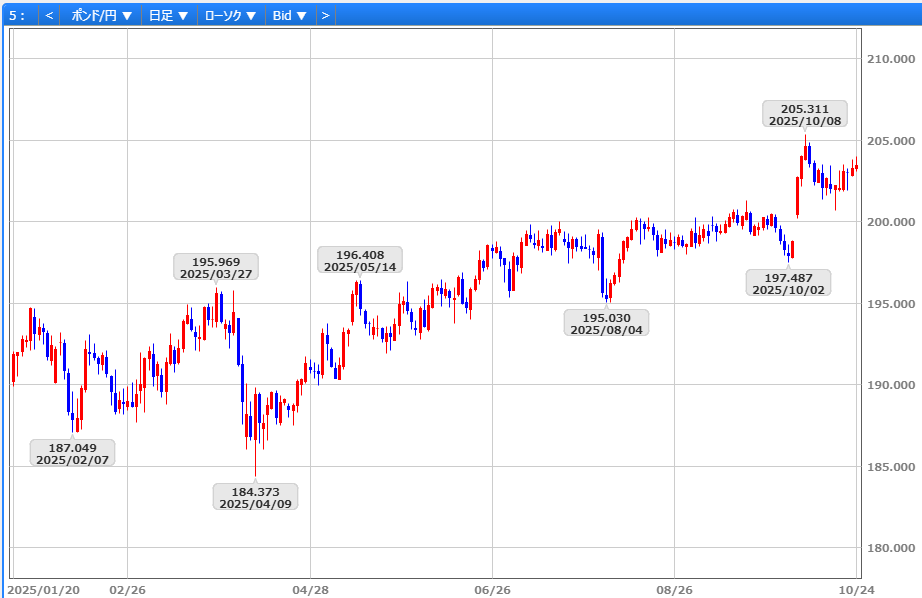
Task: Click the 195.969 peak label dated 2025/03/27
Action: point(215,267)
